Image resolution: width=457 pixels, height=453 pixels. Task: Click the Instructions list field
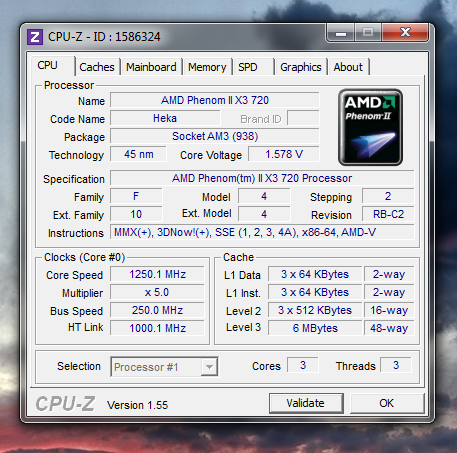click(262, 232)
